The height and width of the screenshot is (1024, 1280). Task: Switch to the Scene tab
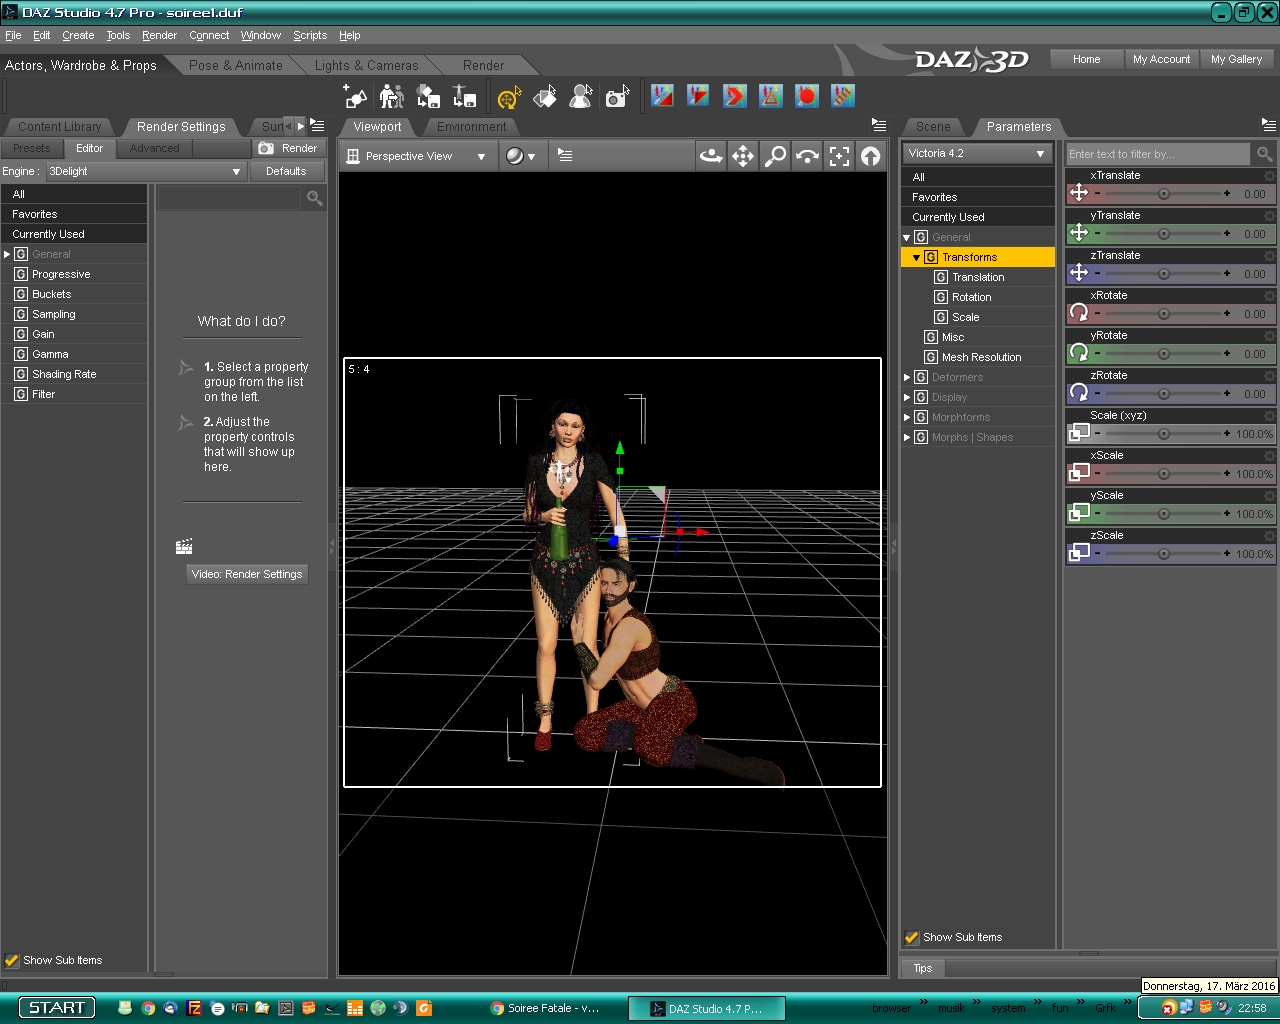point(933,127)
